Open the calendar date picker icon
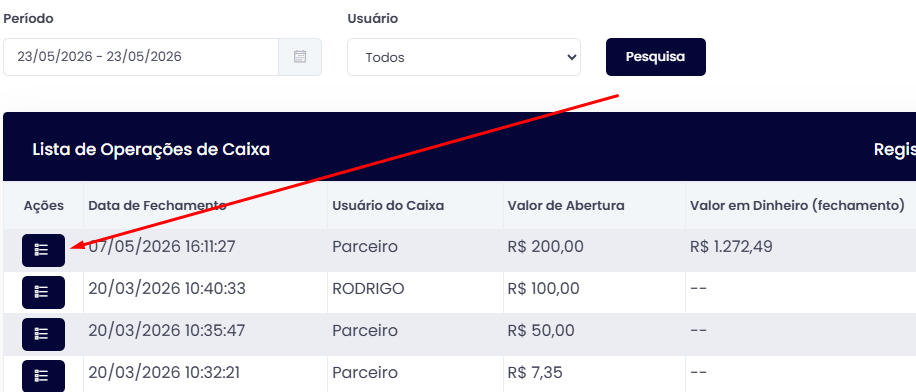Screen dimensions: 916x392 pos(300,57)
